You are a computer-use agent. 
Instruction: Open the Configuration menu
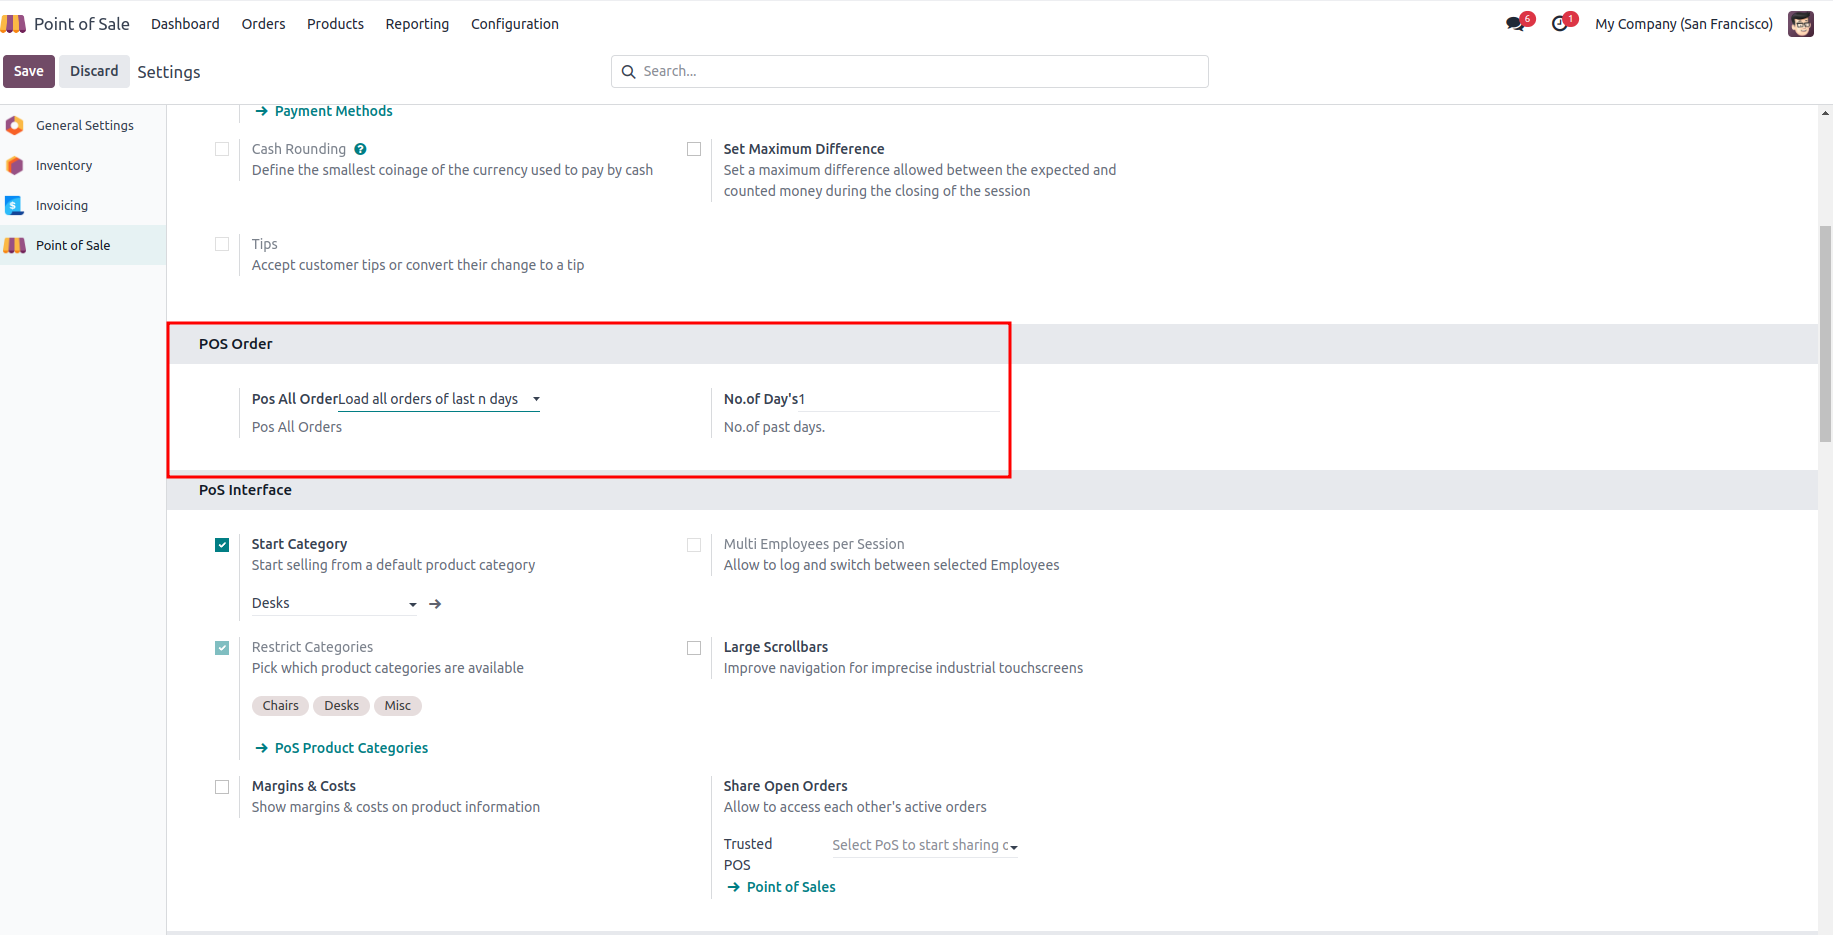pos(514,24)
